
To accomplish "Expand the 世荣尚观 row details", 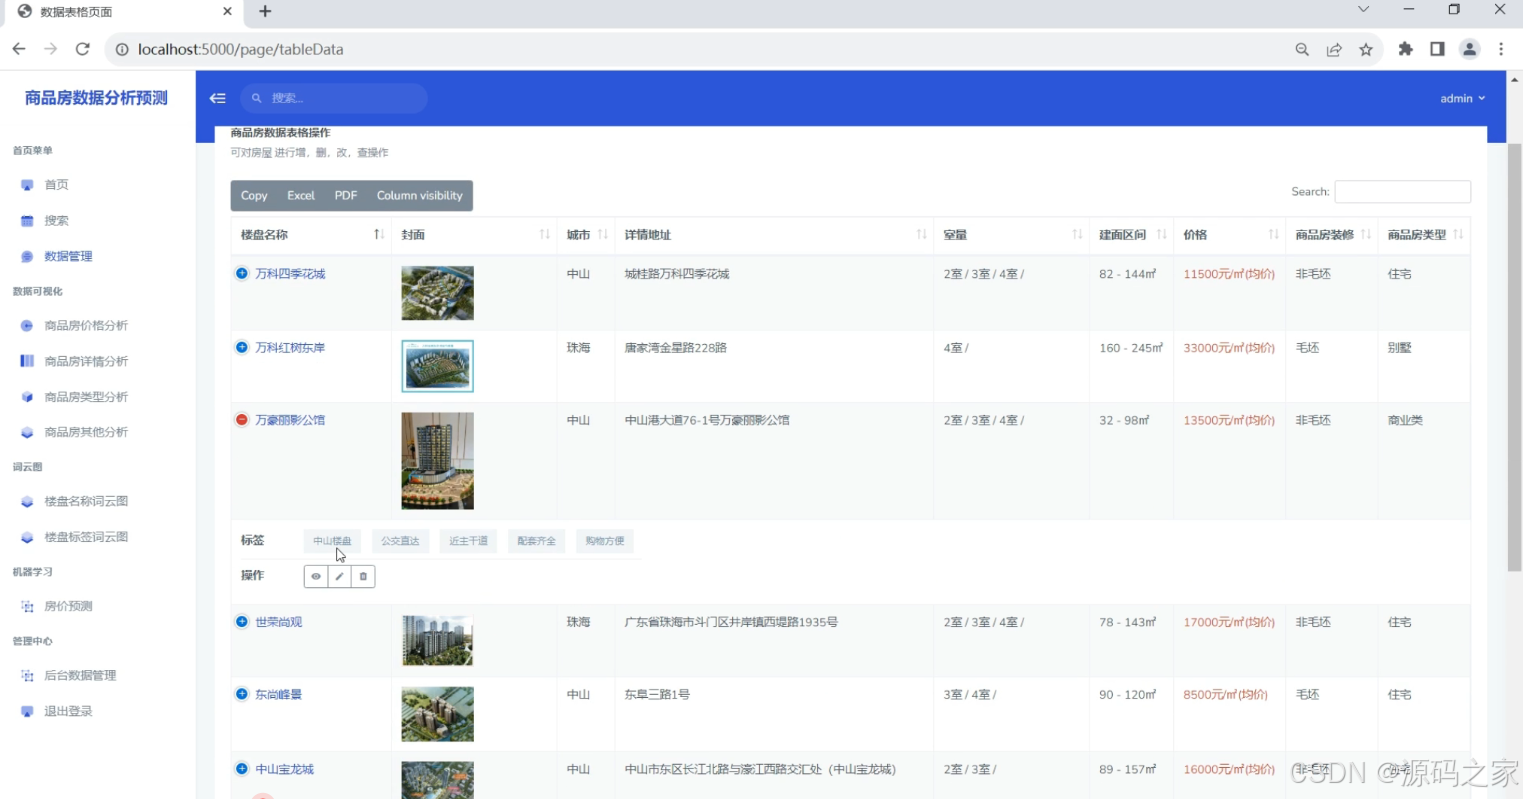I will tap(241, 621).
